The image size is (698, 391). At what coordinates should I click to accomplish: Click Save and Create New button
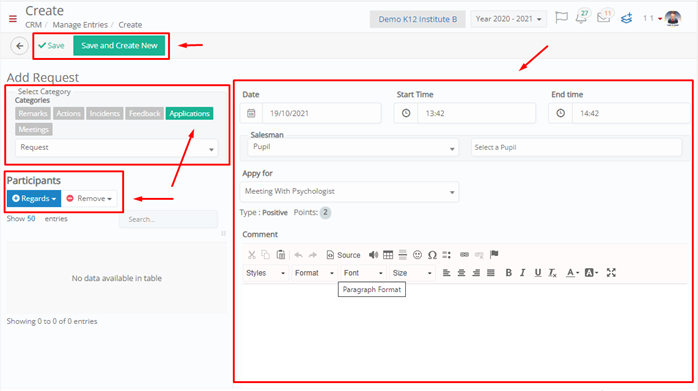pyautogui.click(x=119, y=45)
